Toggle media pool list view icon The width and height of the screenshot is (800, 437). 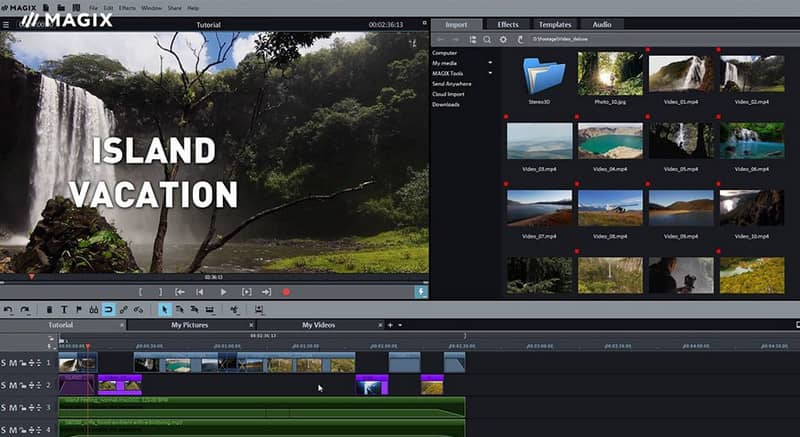pos(472,39)
